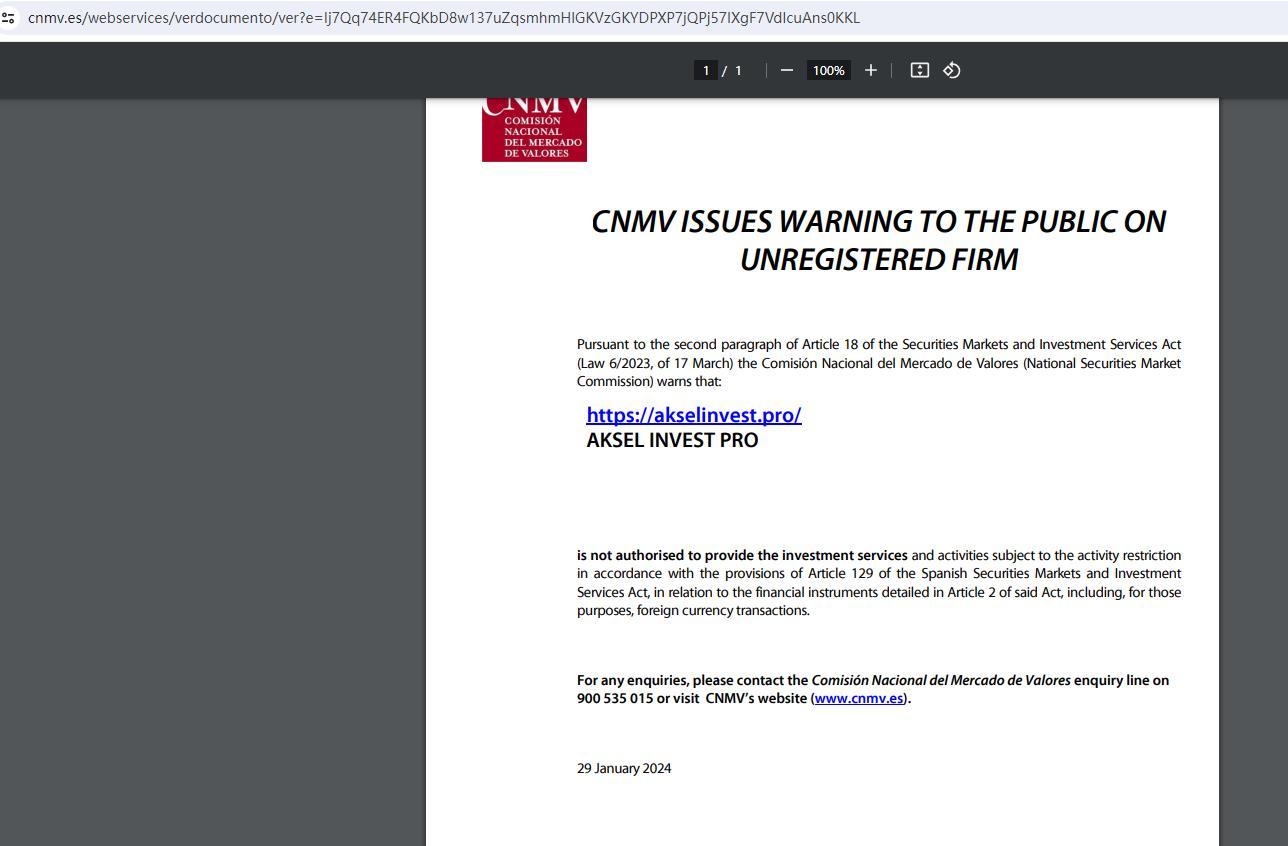The width and height of the screenshot is (1288, 846).
Task: Click the cnmv.es URL in address bar
Action: 443,18
